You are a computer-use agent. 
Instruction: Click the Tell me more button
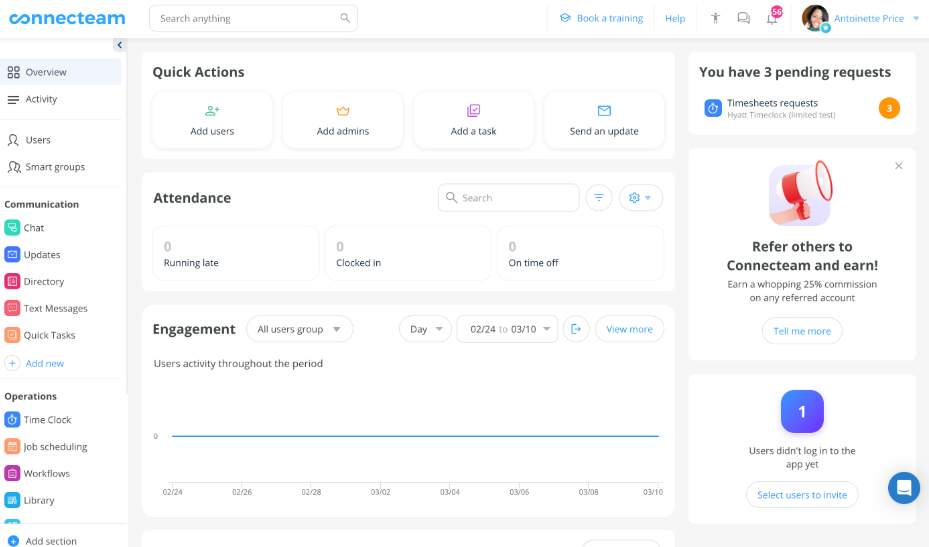[x=802, y=331]
